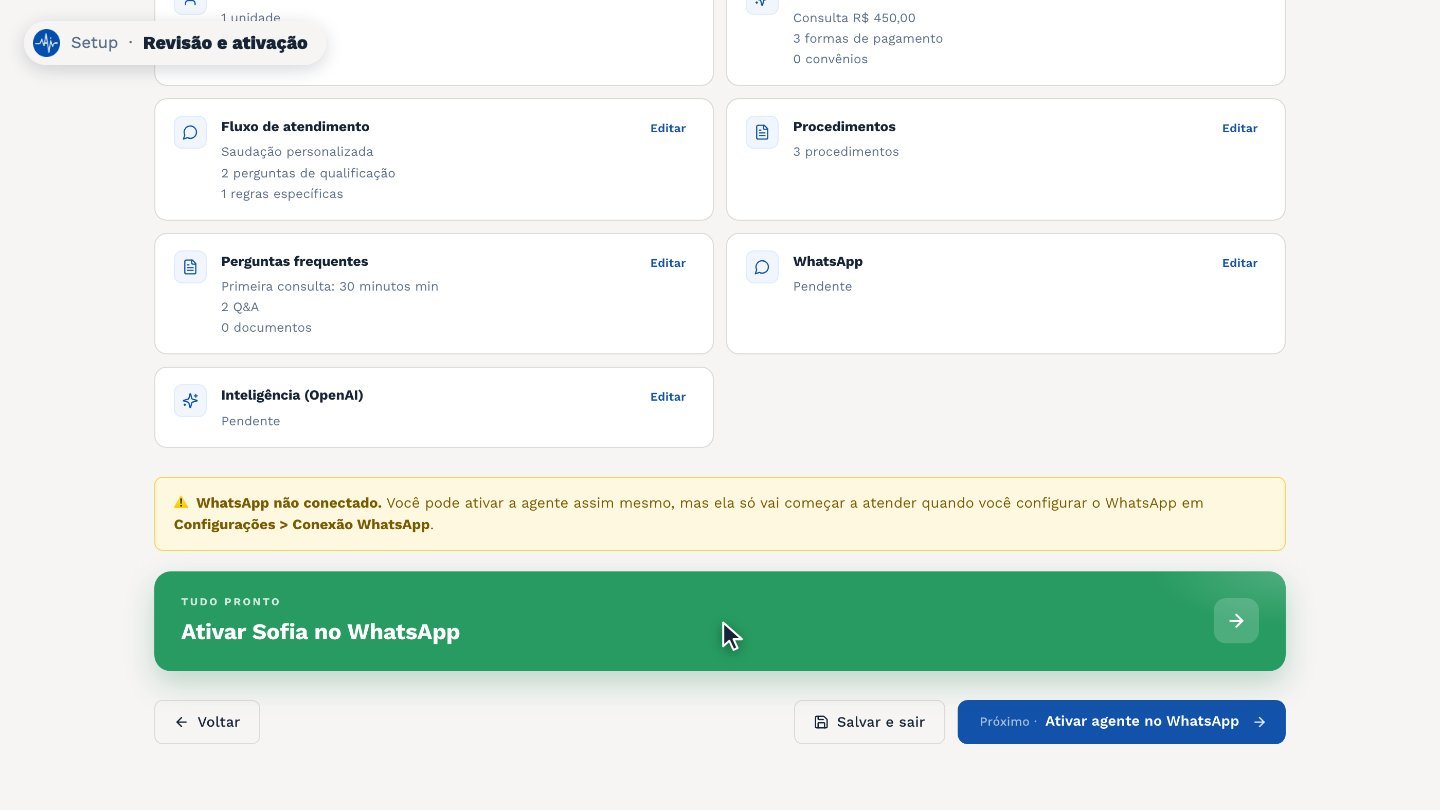1440x810 pixels.
Task: Click 2 perguntas de qualificação text
Action: pos(308,173)
